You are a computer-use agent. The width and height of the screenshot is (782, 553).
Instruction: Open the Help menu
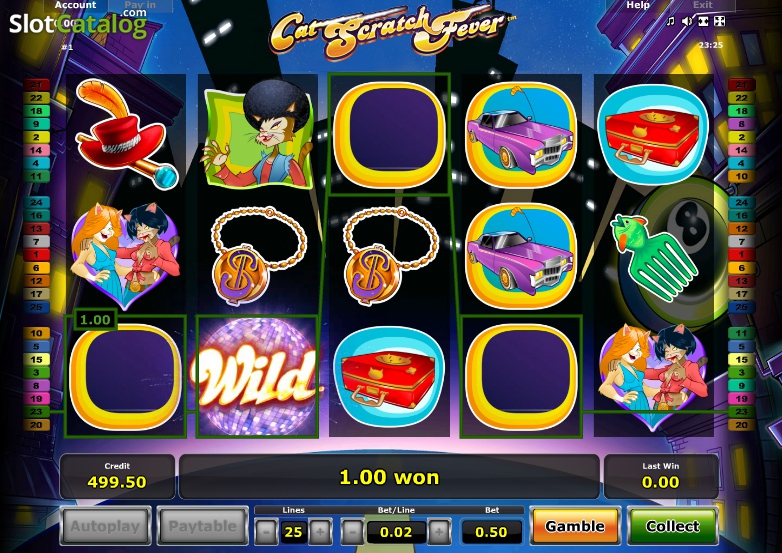pyautogui.click(x=638, y=5)
